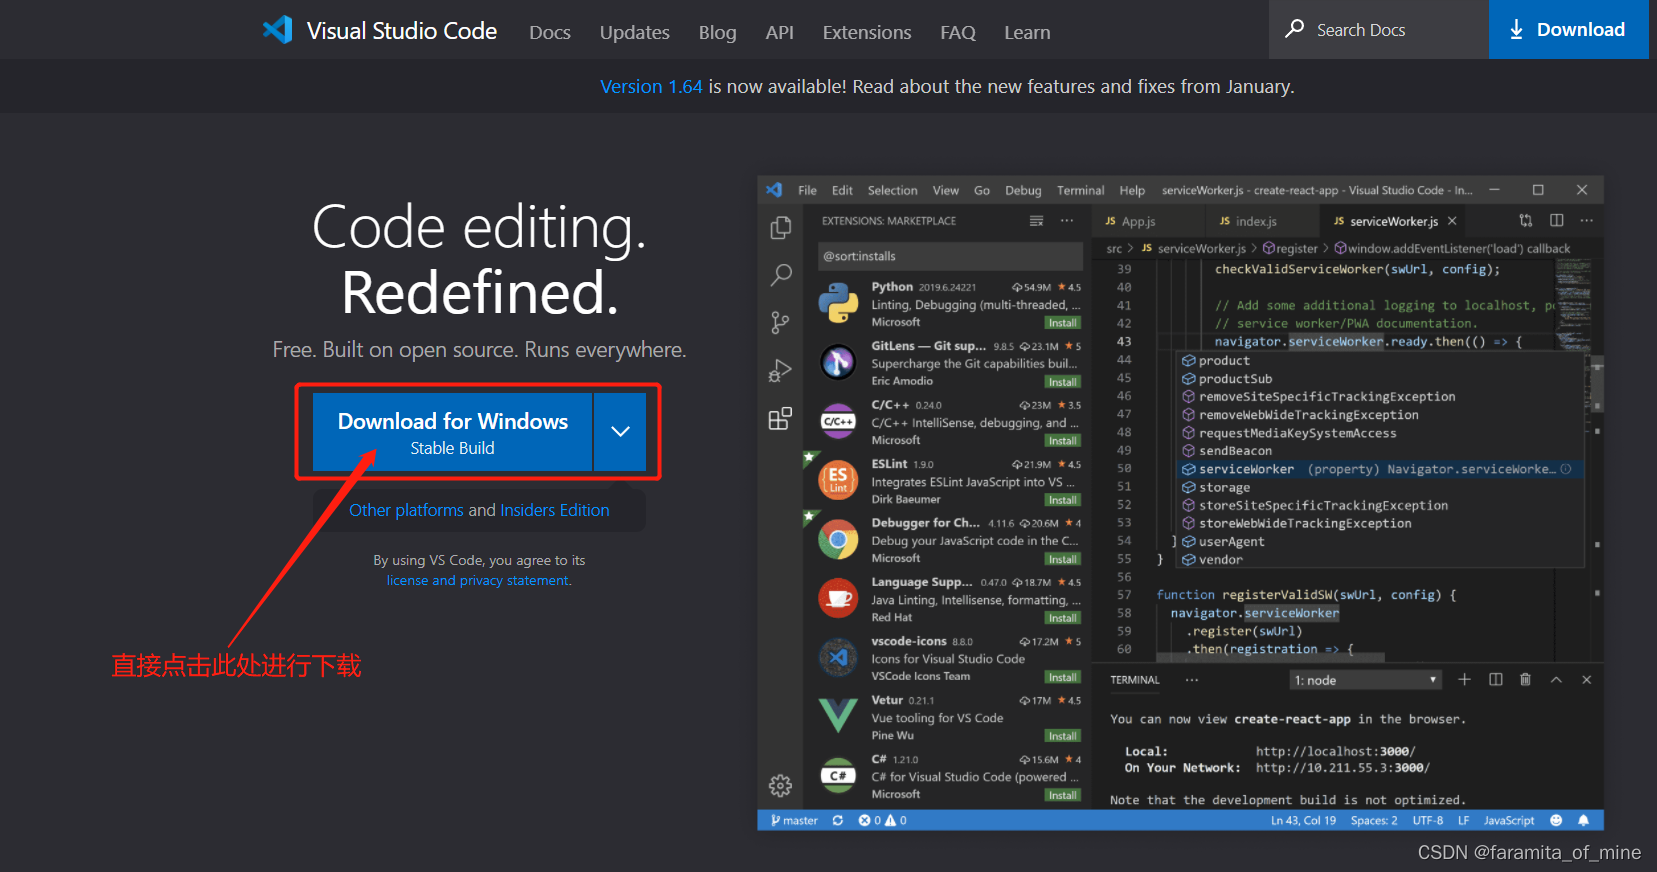Open the Docs page
1657x872 pixels.
550,32
